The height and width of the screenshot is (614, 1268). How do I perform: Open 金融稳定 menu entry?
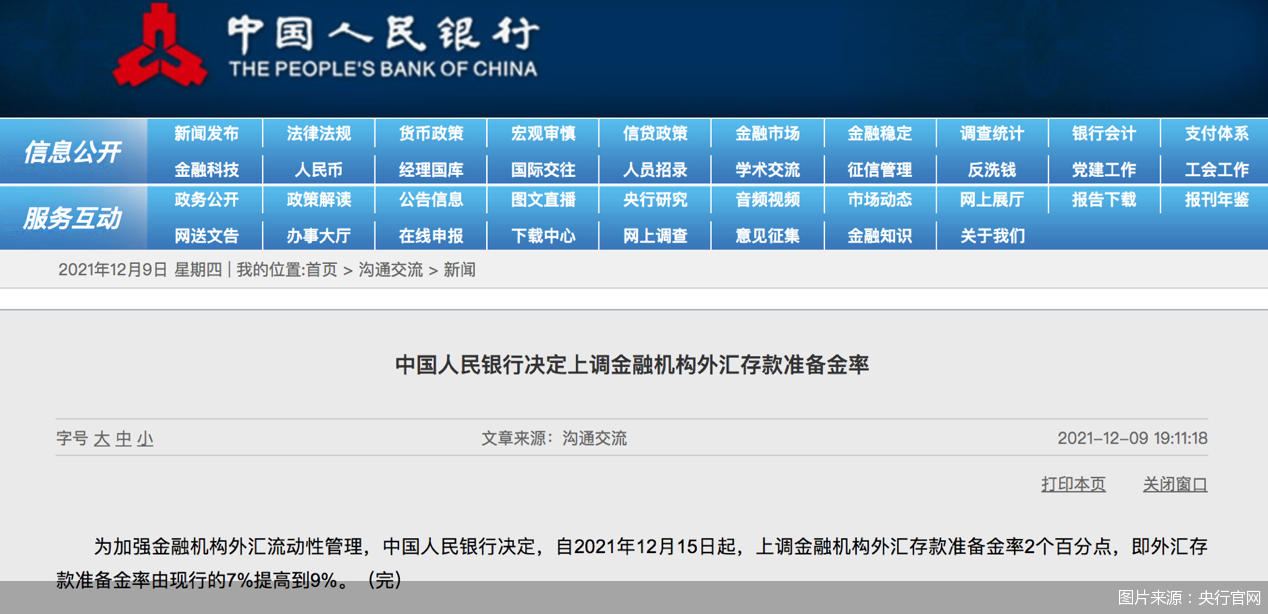tap(880, 134)
